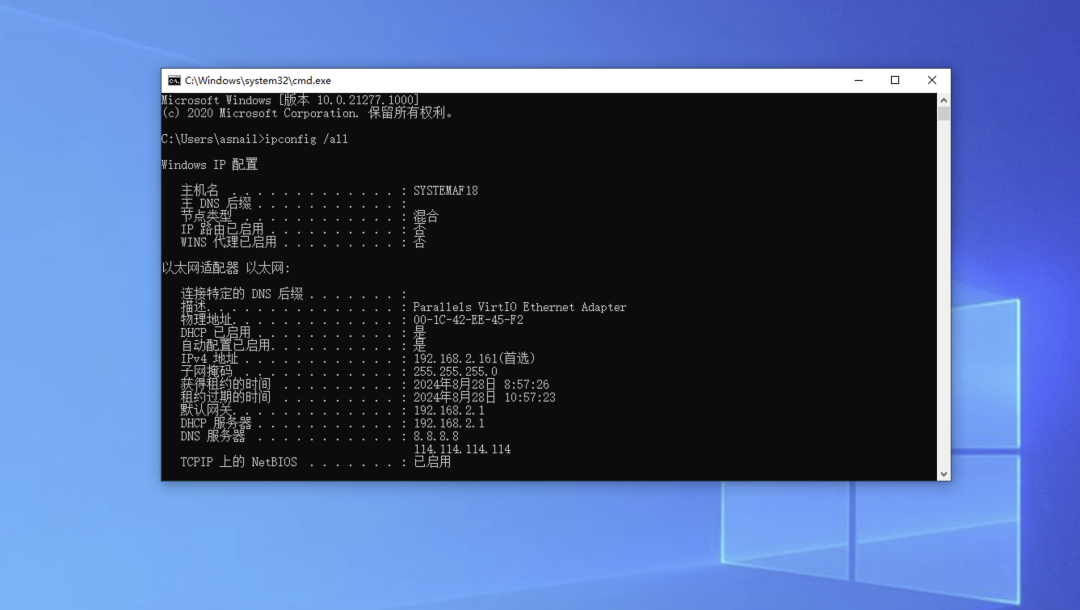Click the Microsoft Corporation copyright line
The image size is (1080, 610).
point(307,113)
